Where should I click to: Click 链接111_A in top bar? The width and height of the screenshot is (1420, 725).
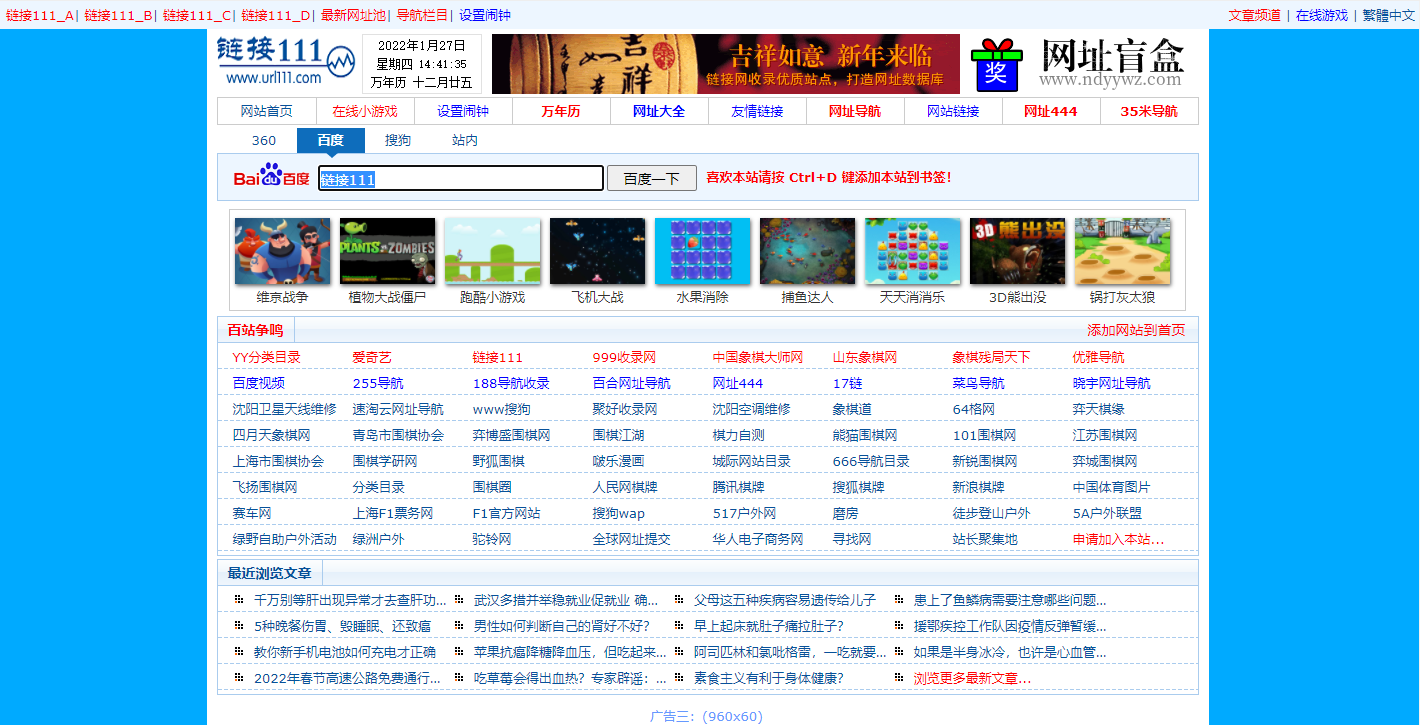point(40,15)
